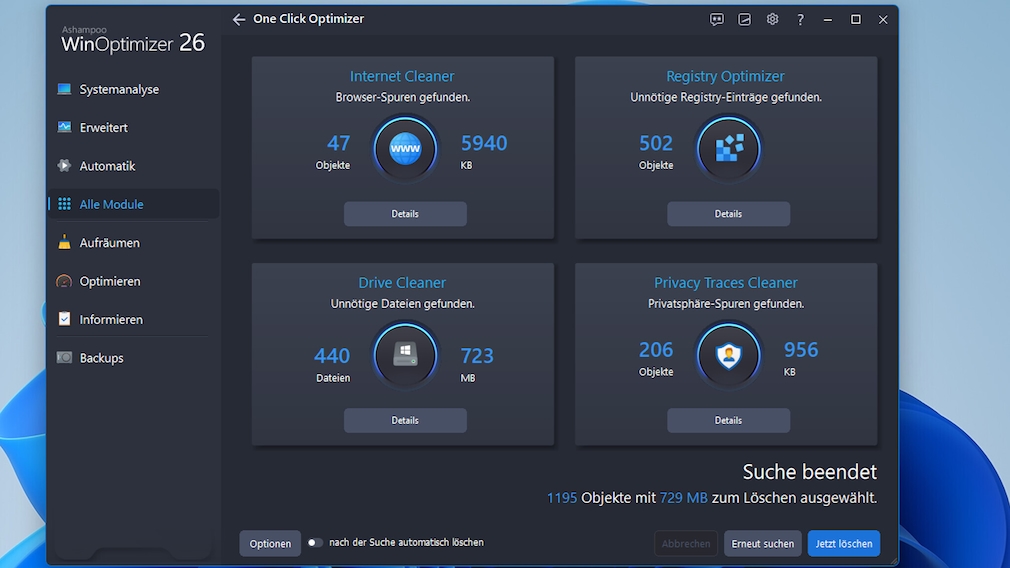
Task: Click the statistics icon in title bar
Action: point(744,19)
